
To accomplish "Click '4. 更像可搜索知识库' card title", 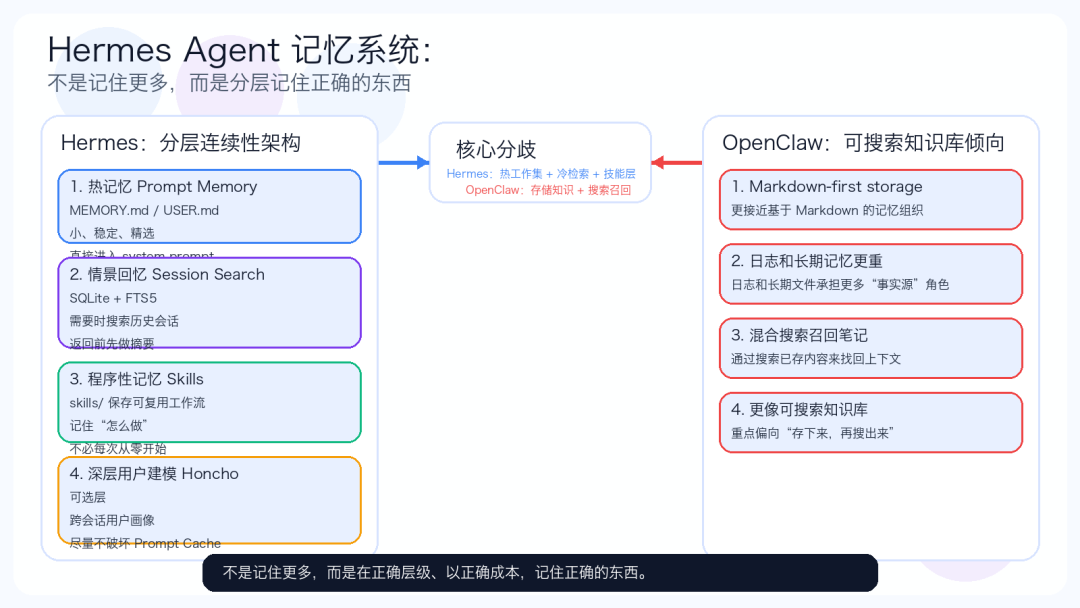I will [799, 410].
